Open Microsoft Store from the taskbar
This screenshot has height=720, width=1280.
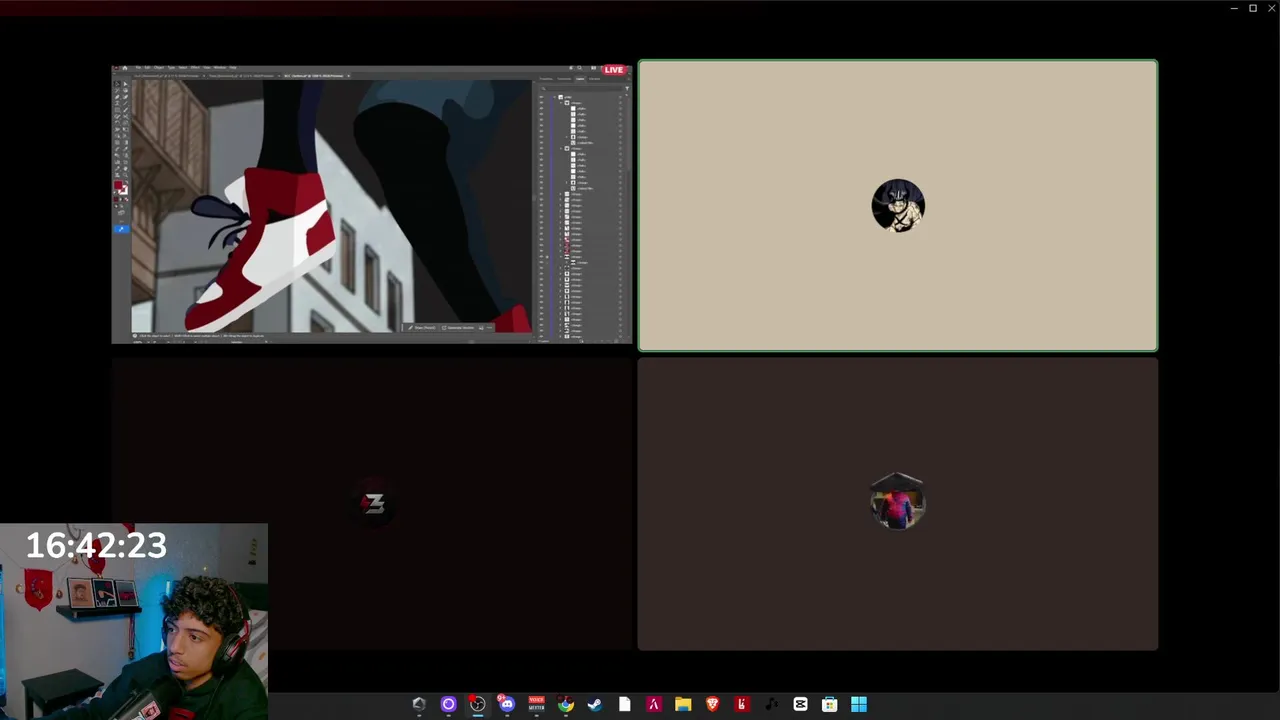[x=829, y=704]
